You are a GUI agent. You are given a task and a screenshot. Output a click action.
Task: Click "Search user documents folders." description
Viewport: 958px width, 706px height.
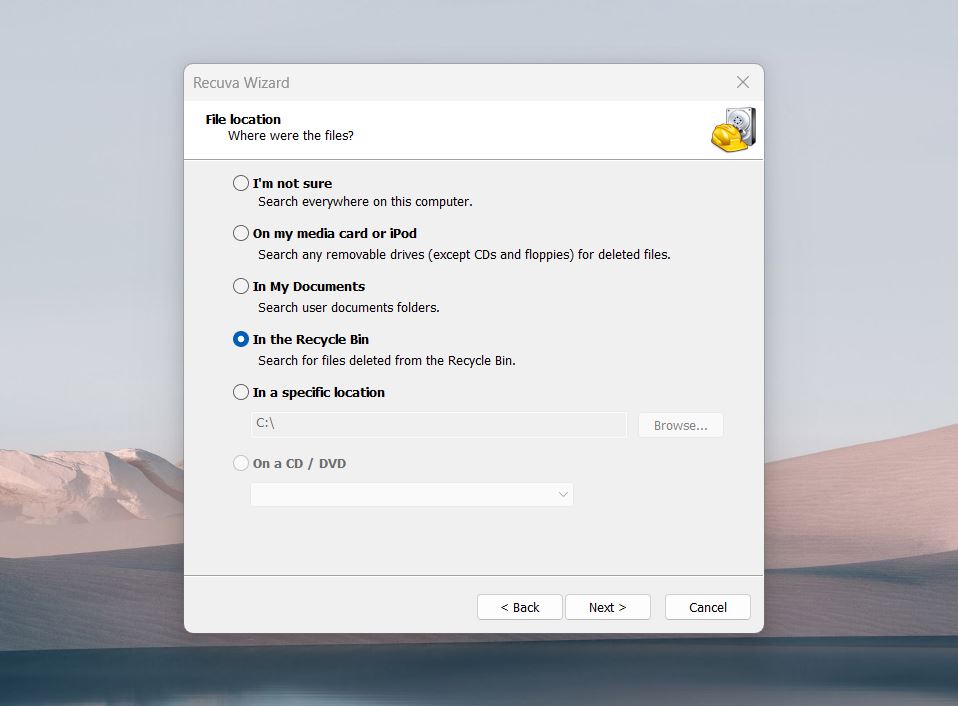349,307
